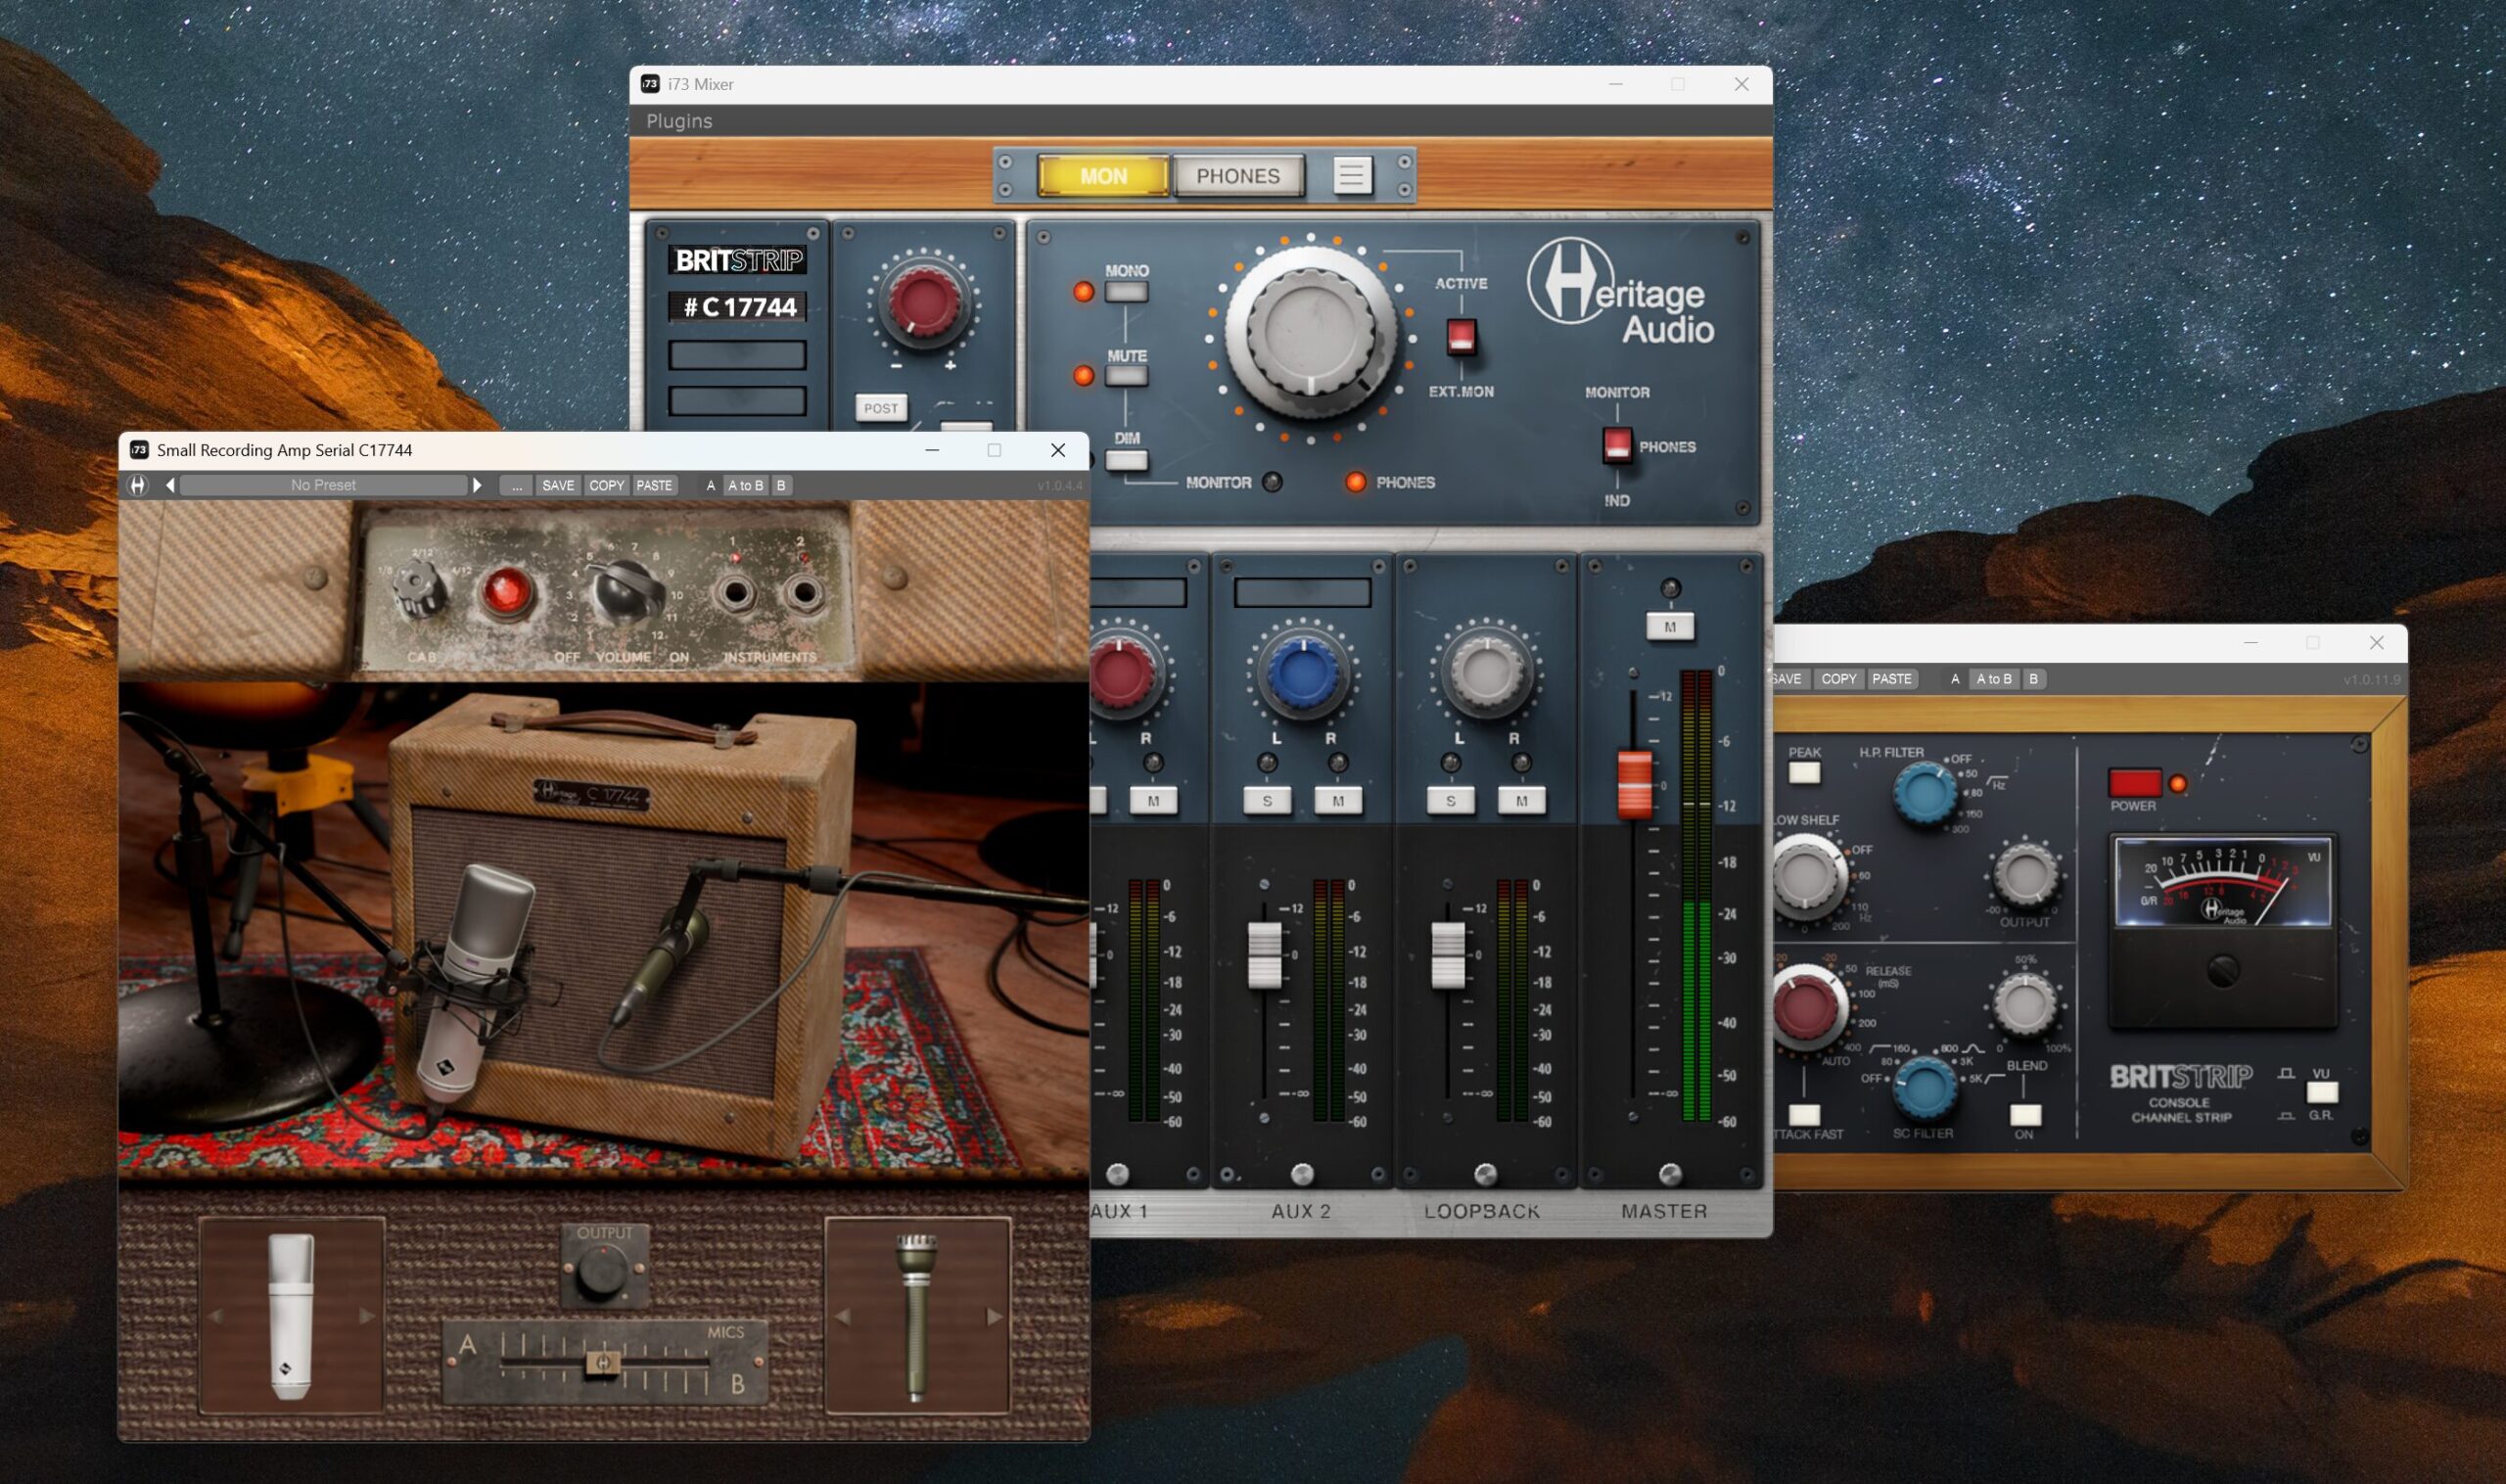Viewport: 2506px width, 1484px height.
Task: Click the MICS A/B blend slider handle
Action: tap(602, 1363)
